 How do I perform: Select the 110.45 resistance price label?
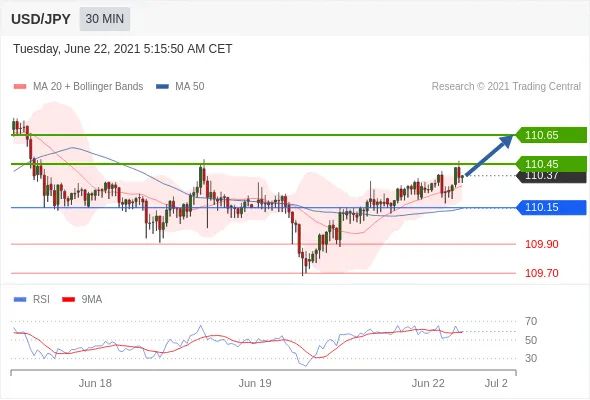(551, 164)
